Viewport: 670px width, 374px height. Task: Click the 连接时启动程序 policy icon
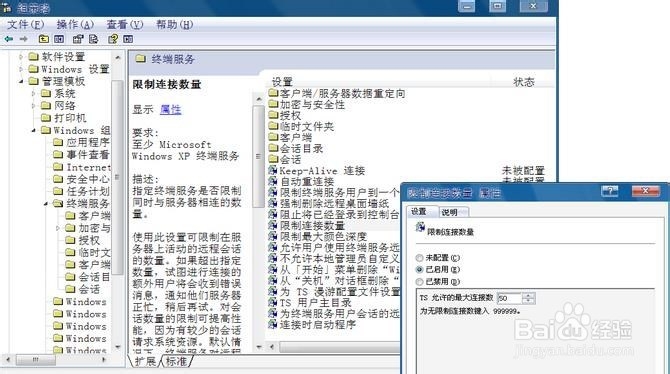coord(273,324)
